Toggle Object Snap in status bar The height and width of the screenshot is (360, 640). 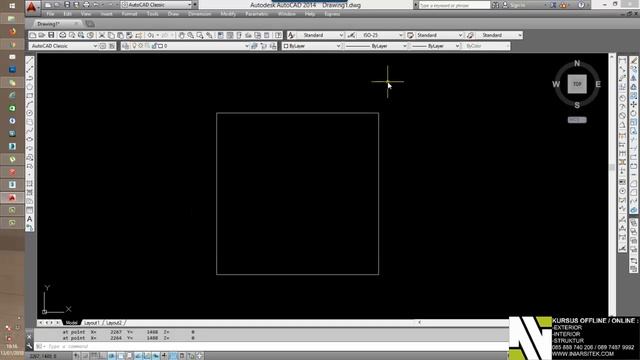click(120, 356)
